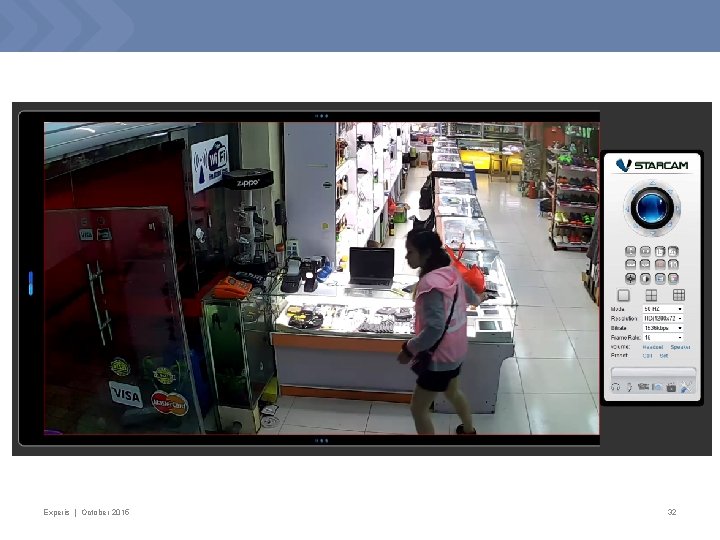Switch to nine-view grid layout

pyautogui.click(x=679, y=295)
